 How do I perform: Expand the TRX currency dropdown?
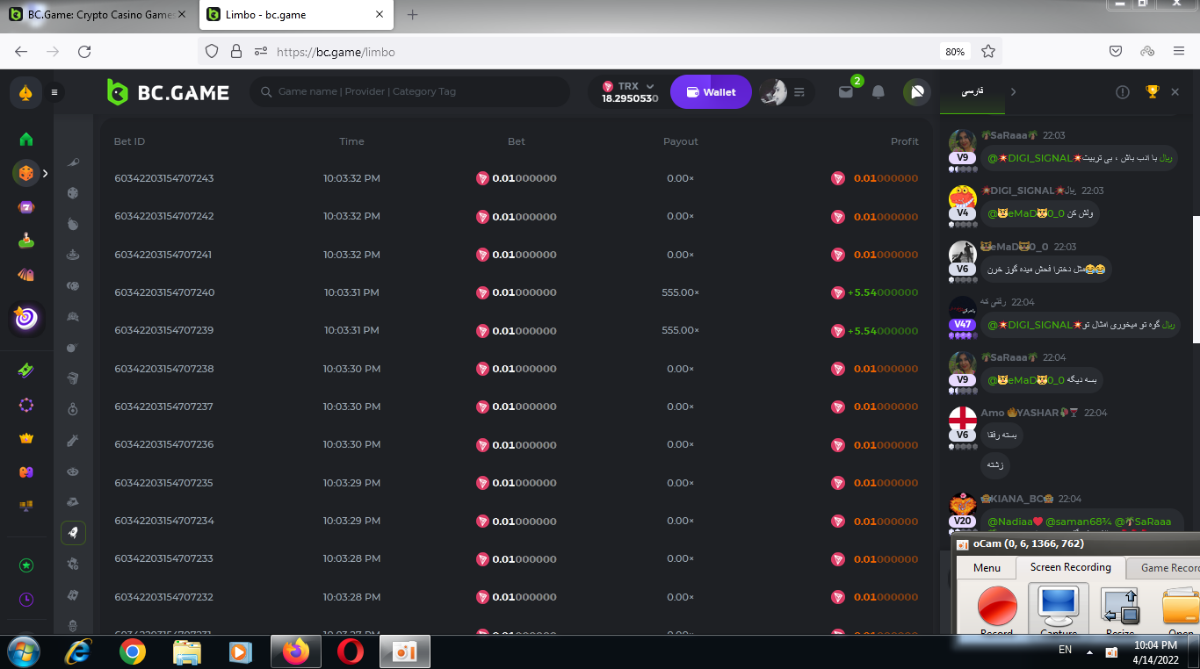pos(650,86)
